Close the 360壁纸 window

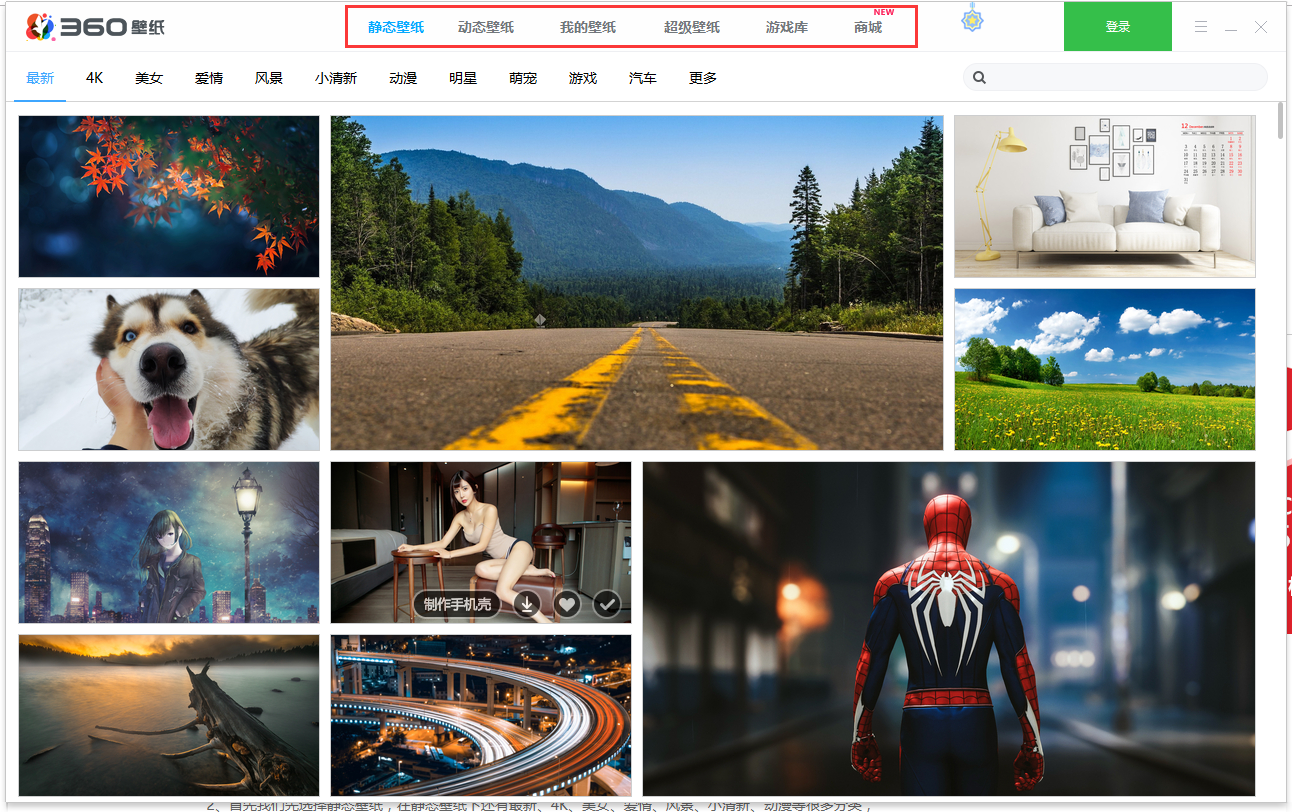(x=1261, y=27)
